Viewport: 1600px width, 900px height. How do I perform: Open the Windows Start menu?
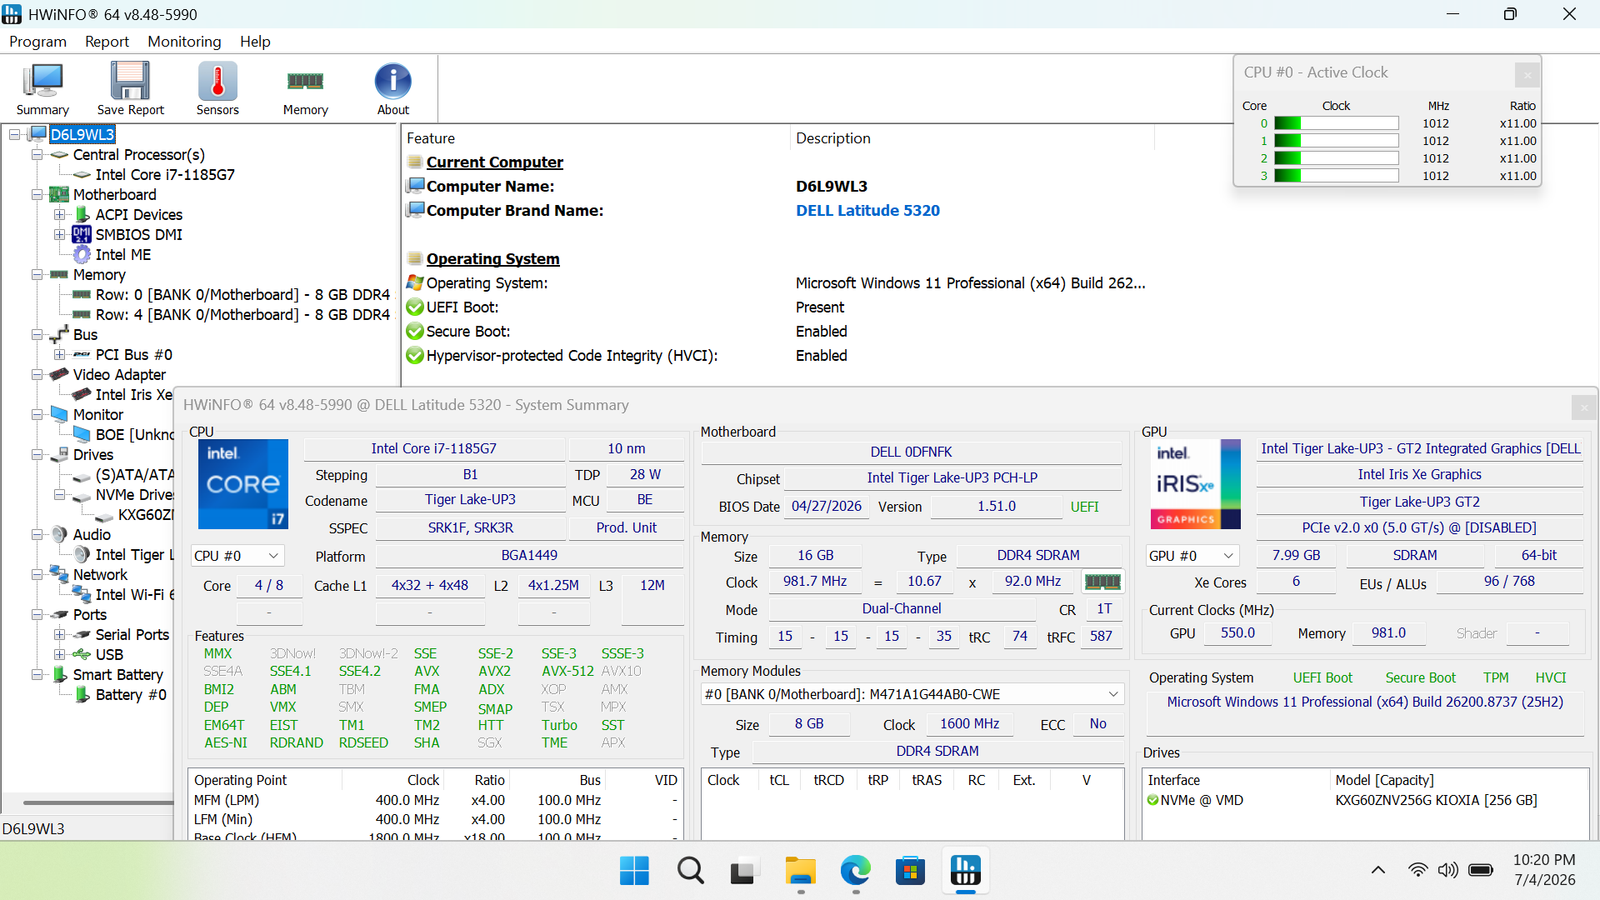[634, 871]
